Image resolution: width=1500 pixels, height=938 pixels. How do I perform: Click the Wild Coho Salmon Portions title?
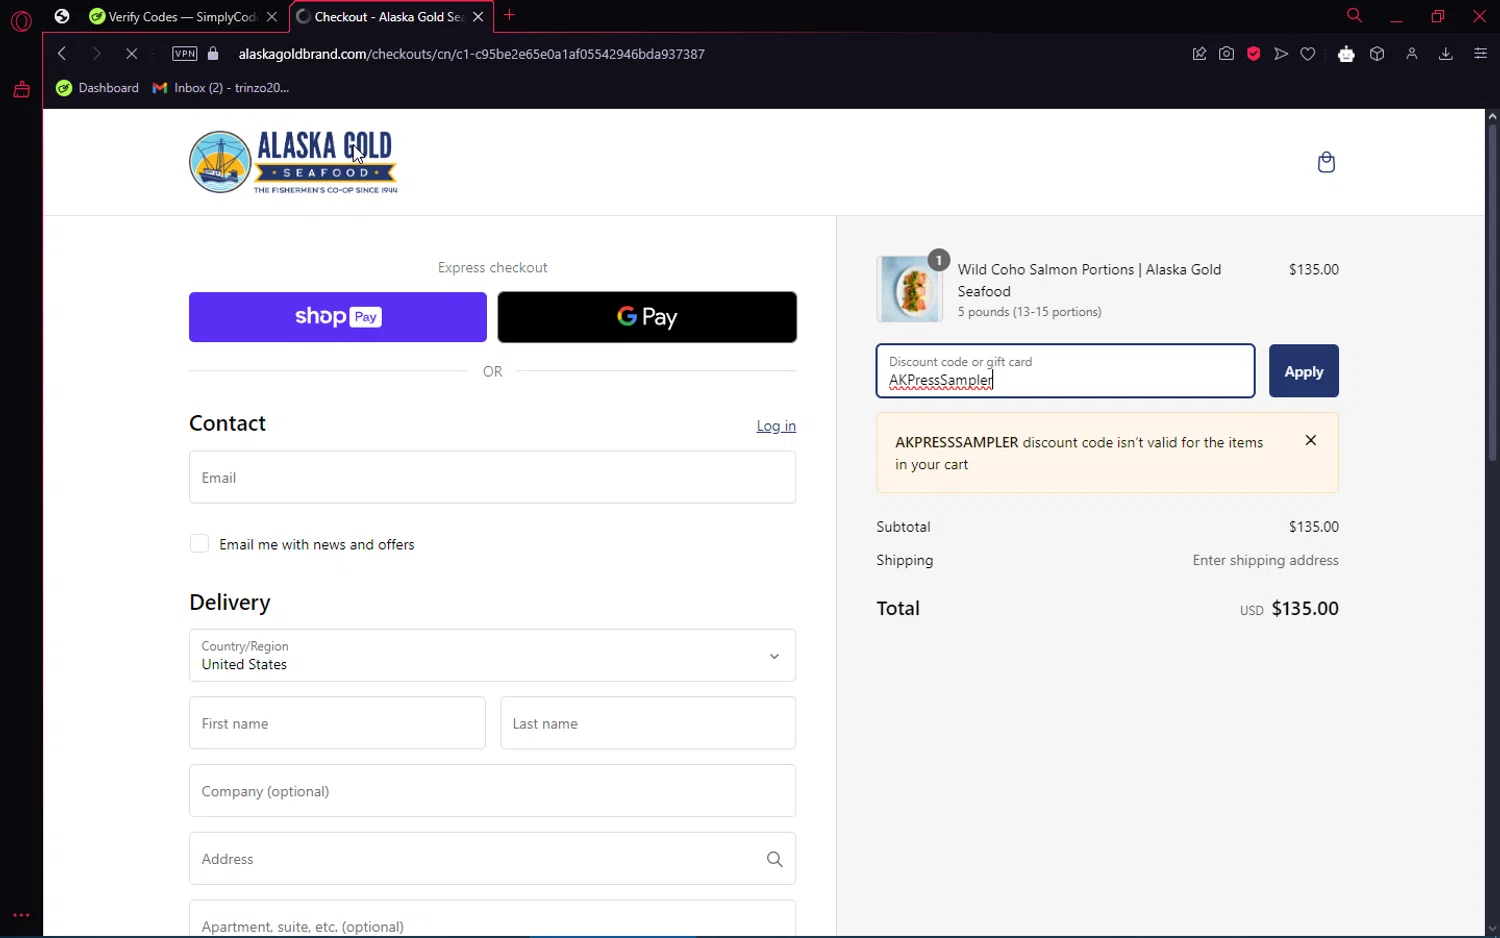1089,280
